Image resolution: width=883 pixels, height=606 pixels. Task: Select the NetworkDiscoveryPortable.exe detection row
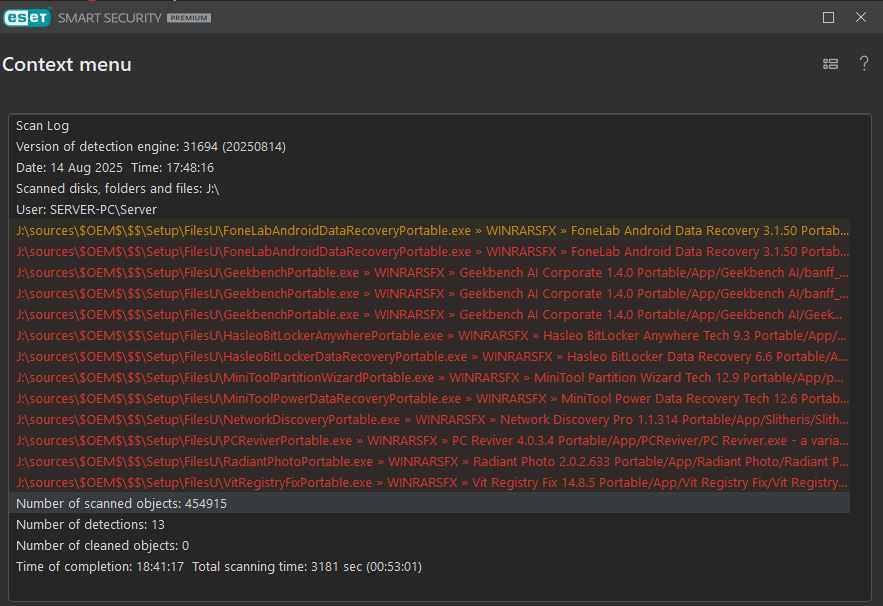tap(430, 420)
